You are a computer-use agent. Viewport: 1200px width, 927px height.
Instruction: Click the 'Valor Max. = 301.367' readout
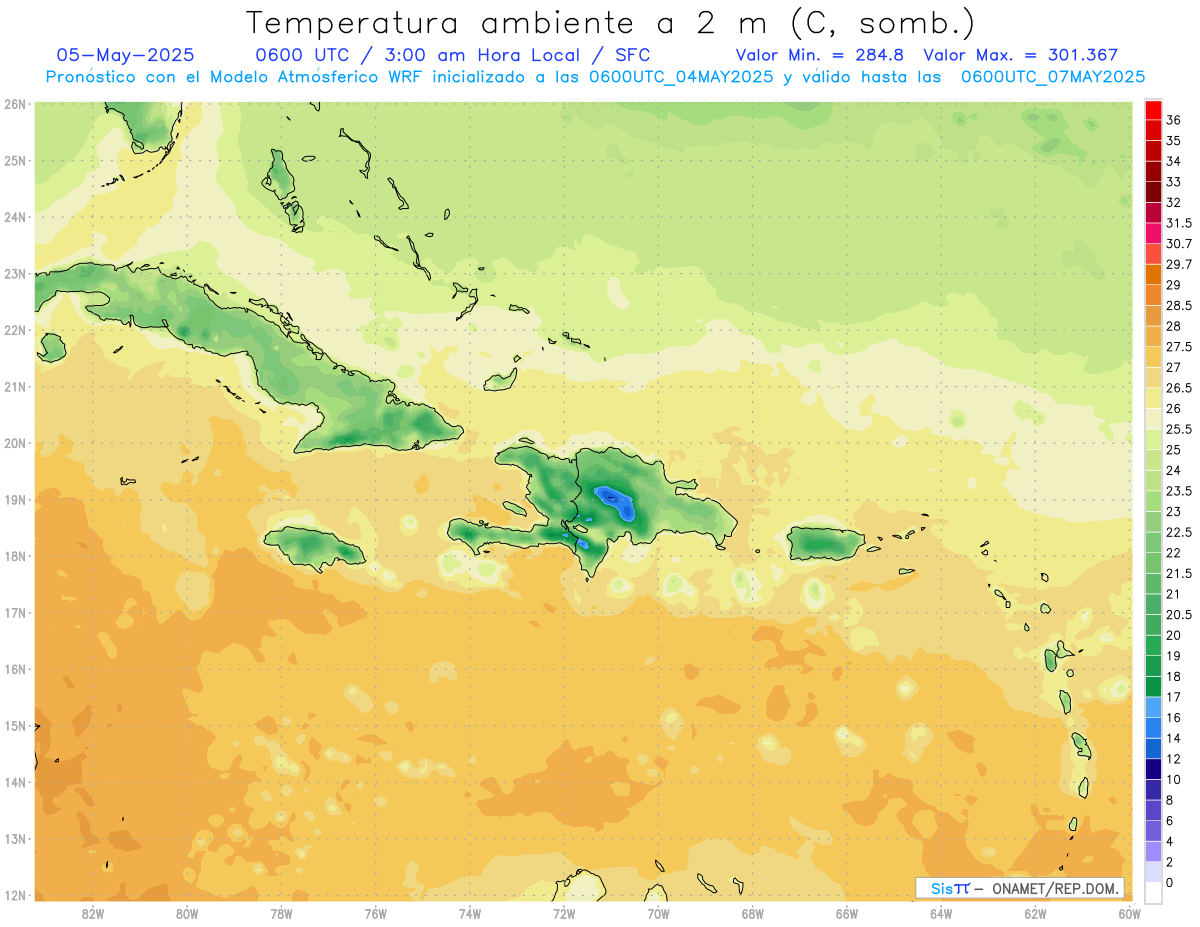click(x=1021, y=55)
